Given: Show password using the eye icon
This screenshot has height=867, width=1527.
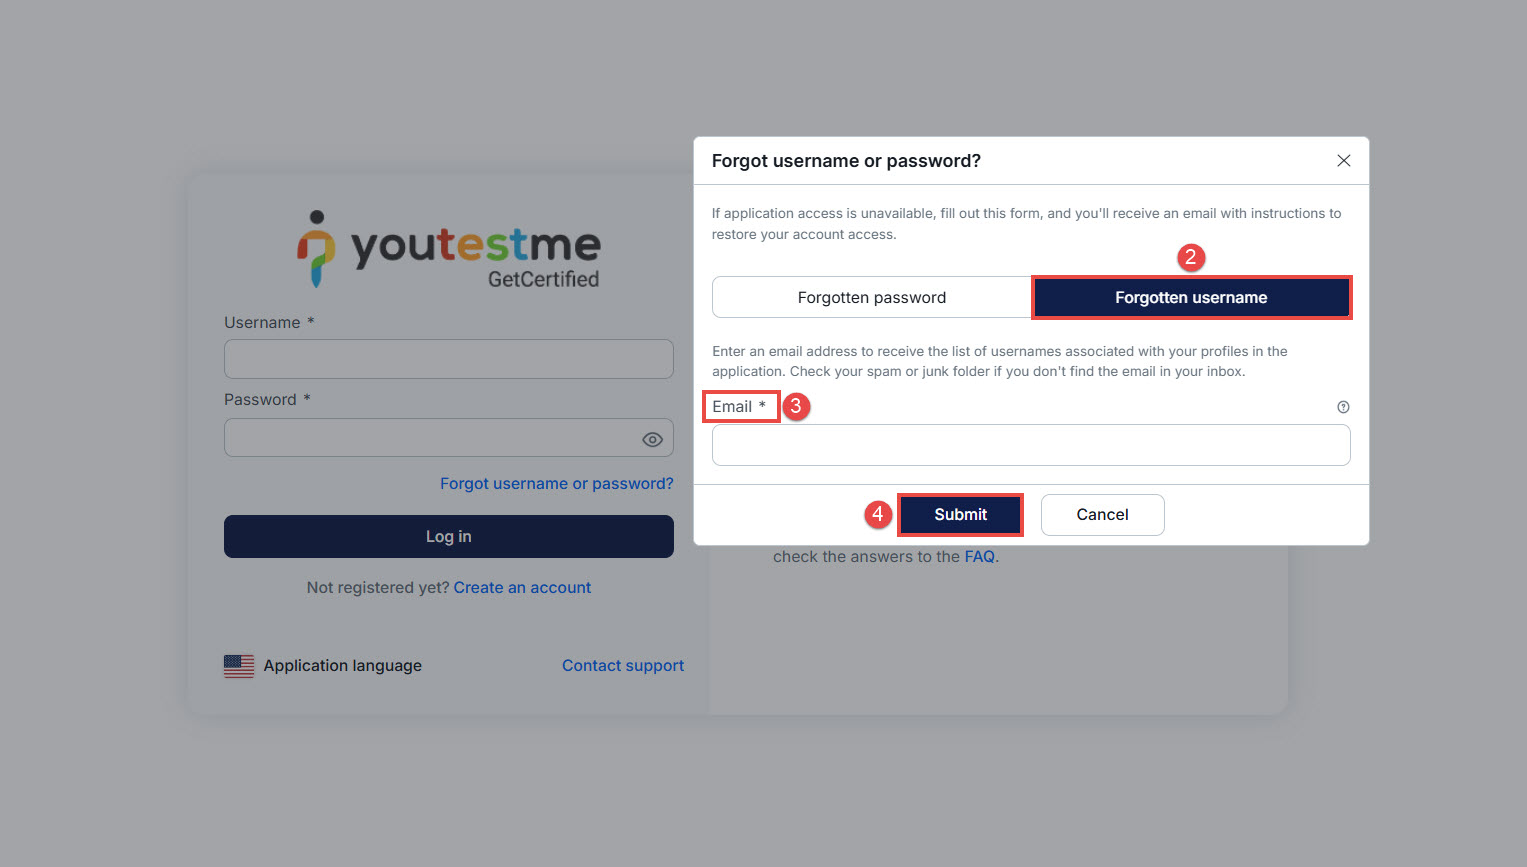Looking at the screenshot, I should pyautogui.click(x=652, y=439).
